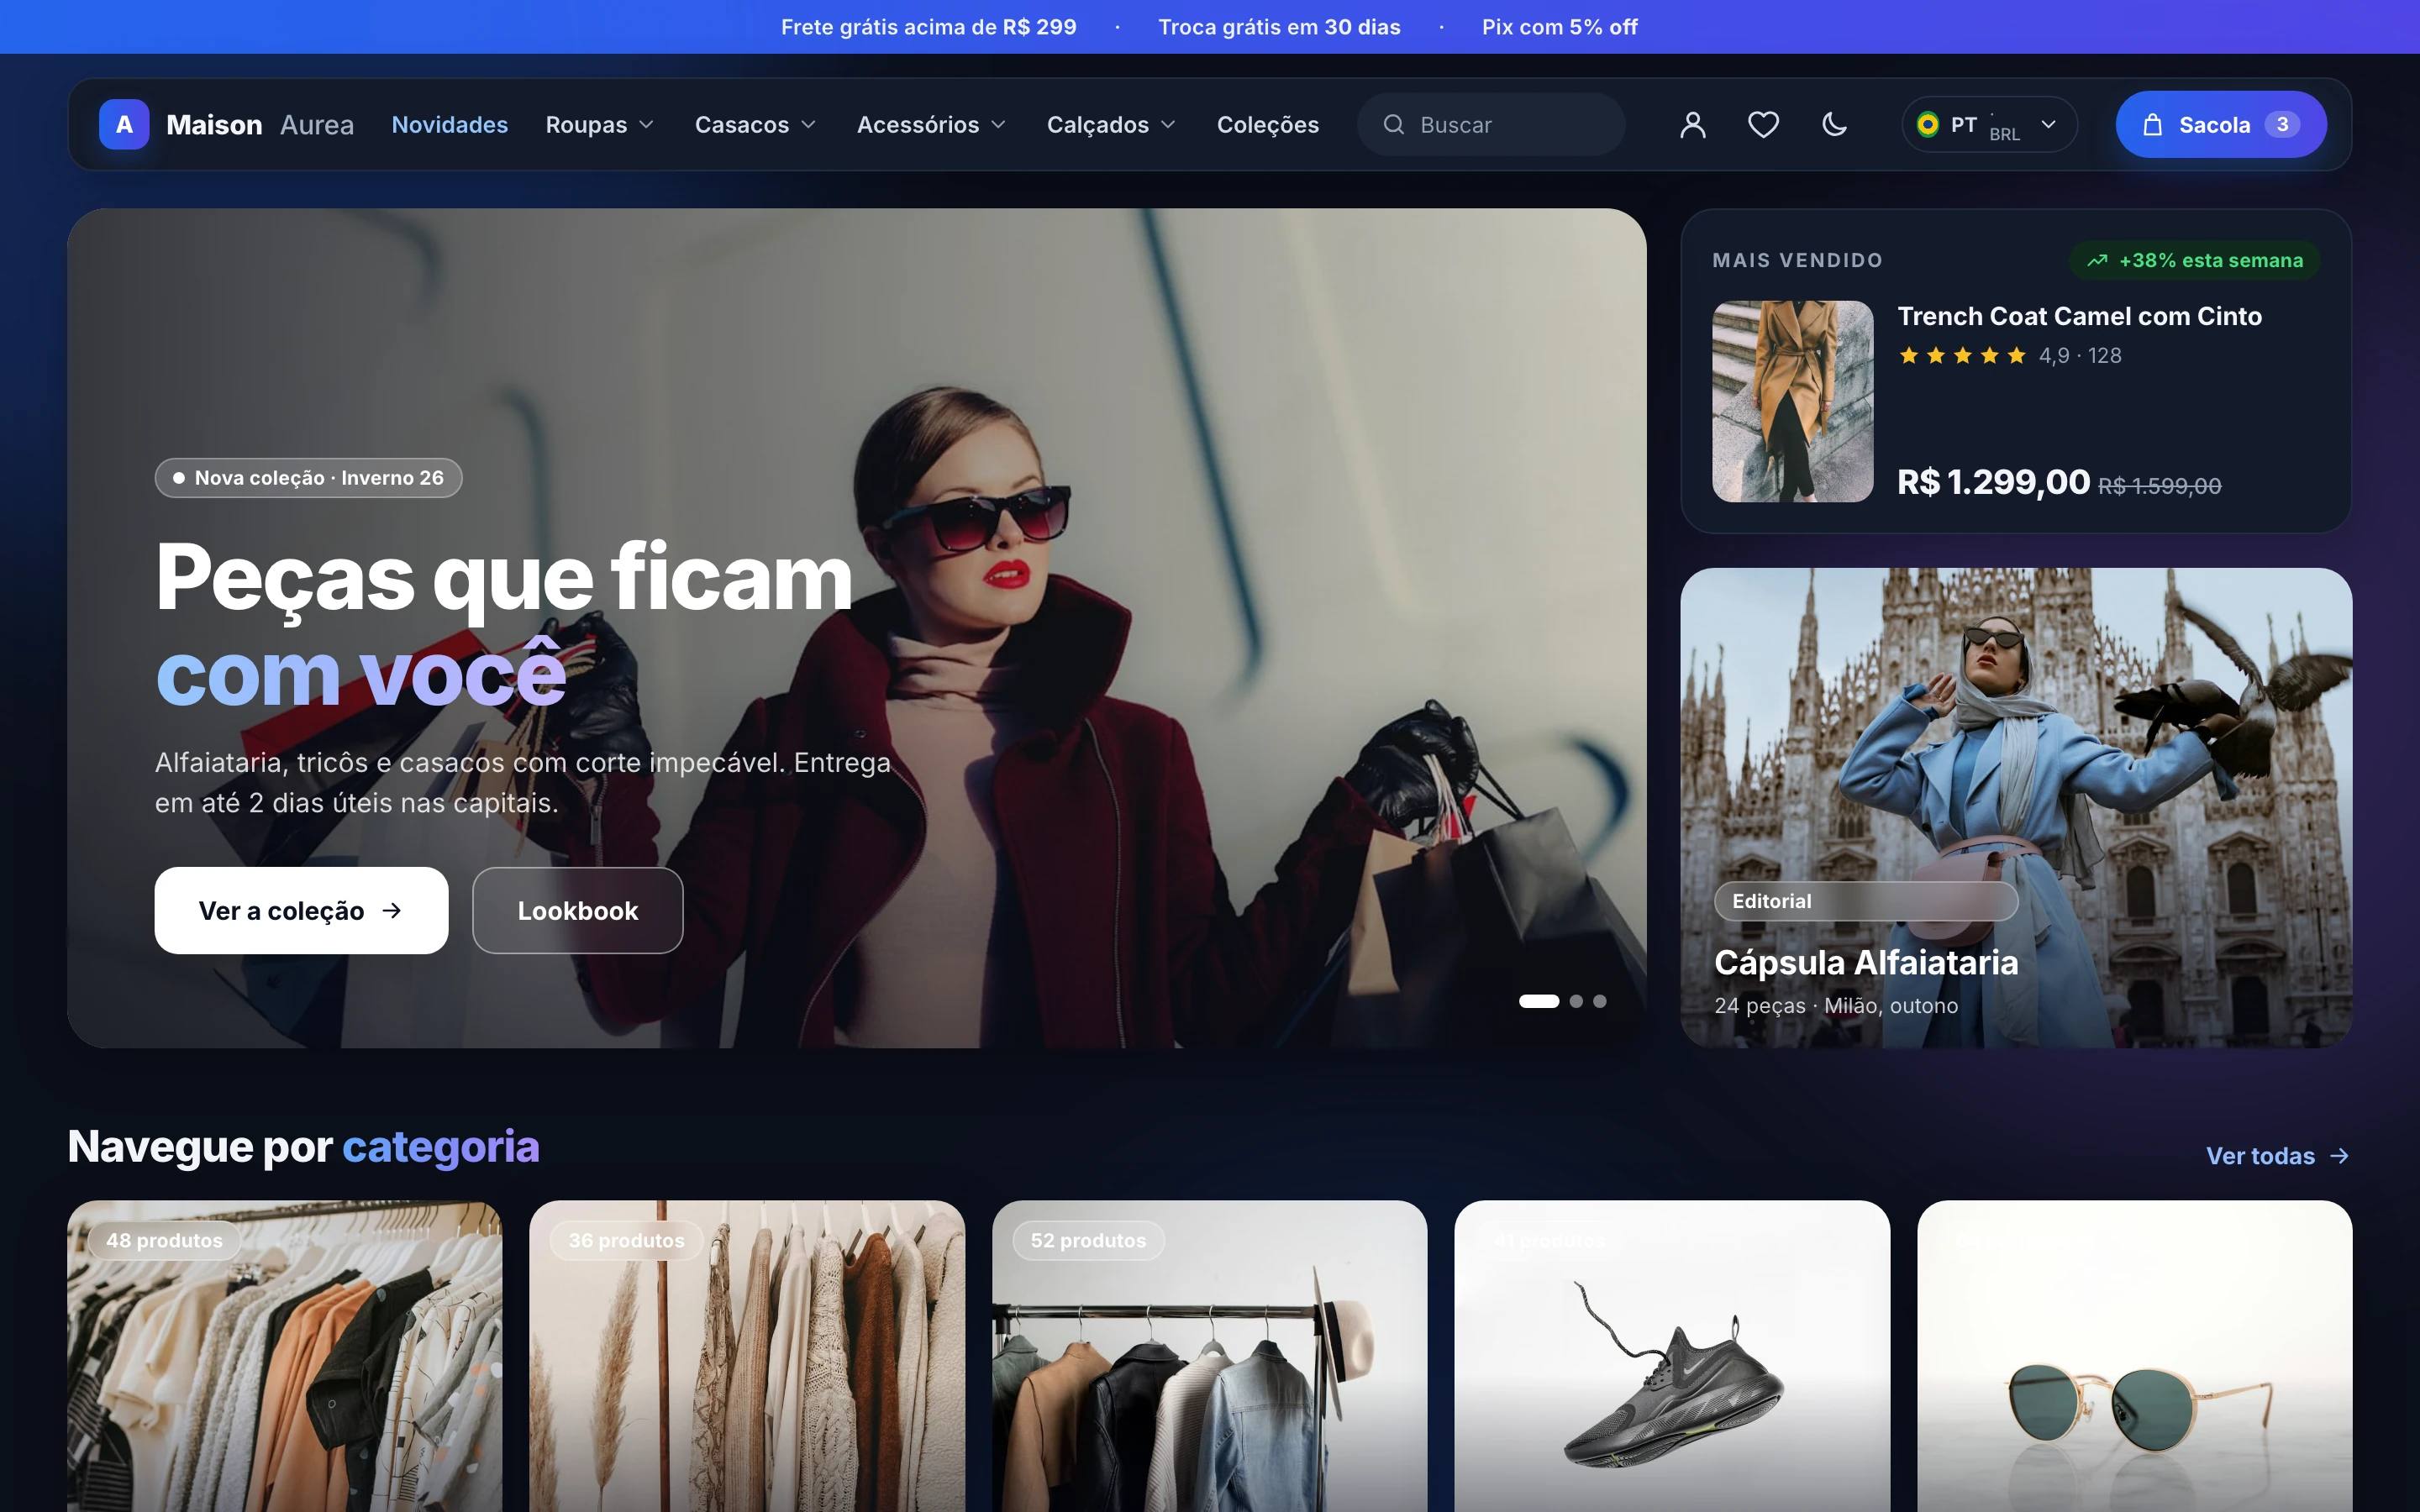Screen dimensions: 2420x1512
Task: Open the sneaker category card
Action: click(x=1672, y=1356)
